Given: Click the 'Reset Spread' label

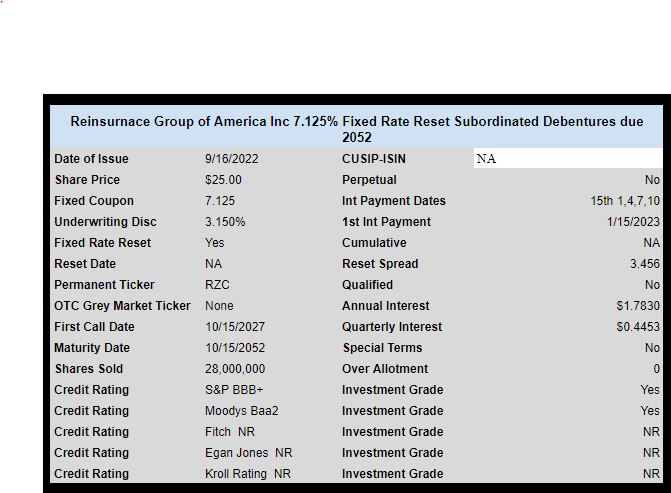Looking at the screenshot, I should (x=380, y=264).
